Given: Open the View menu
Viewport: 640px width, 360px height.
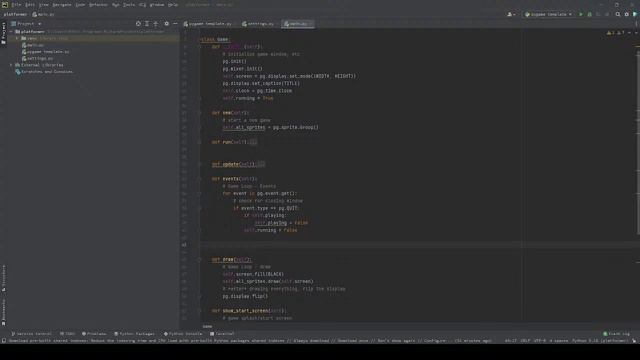Looking at the screenshot, I should point(44,4).
